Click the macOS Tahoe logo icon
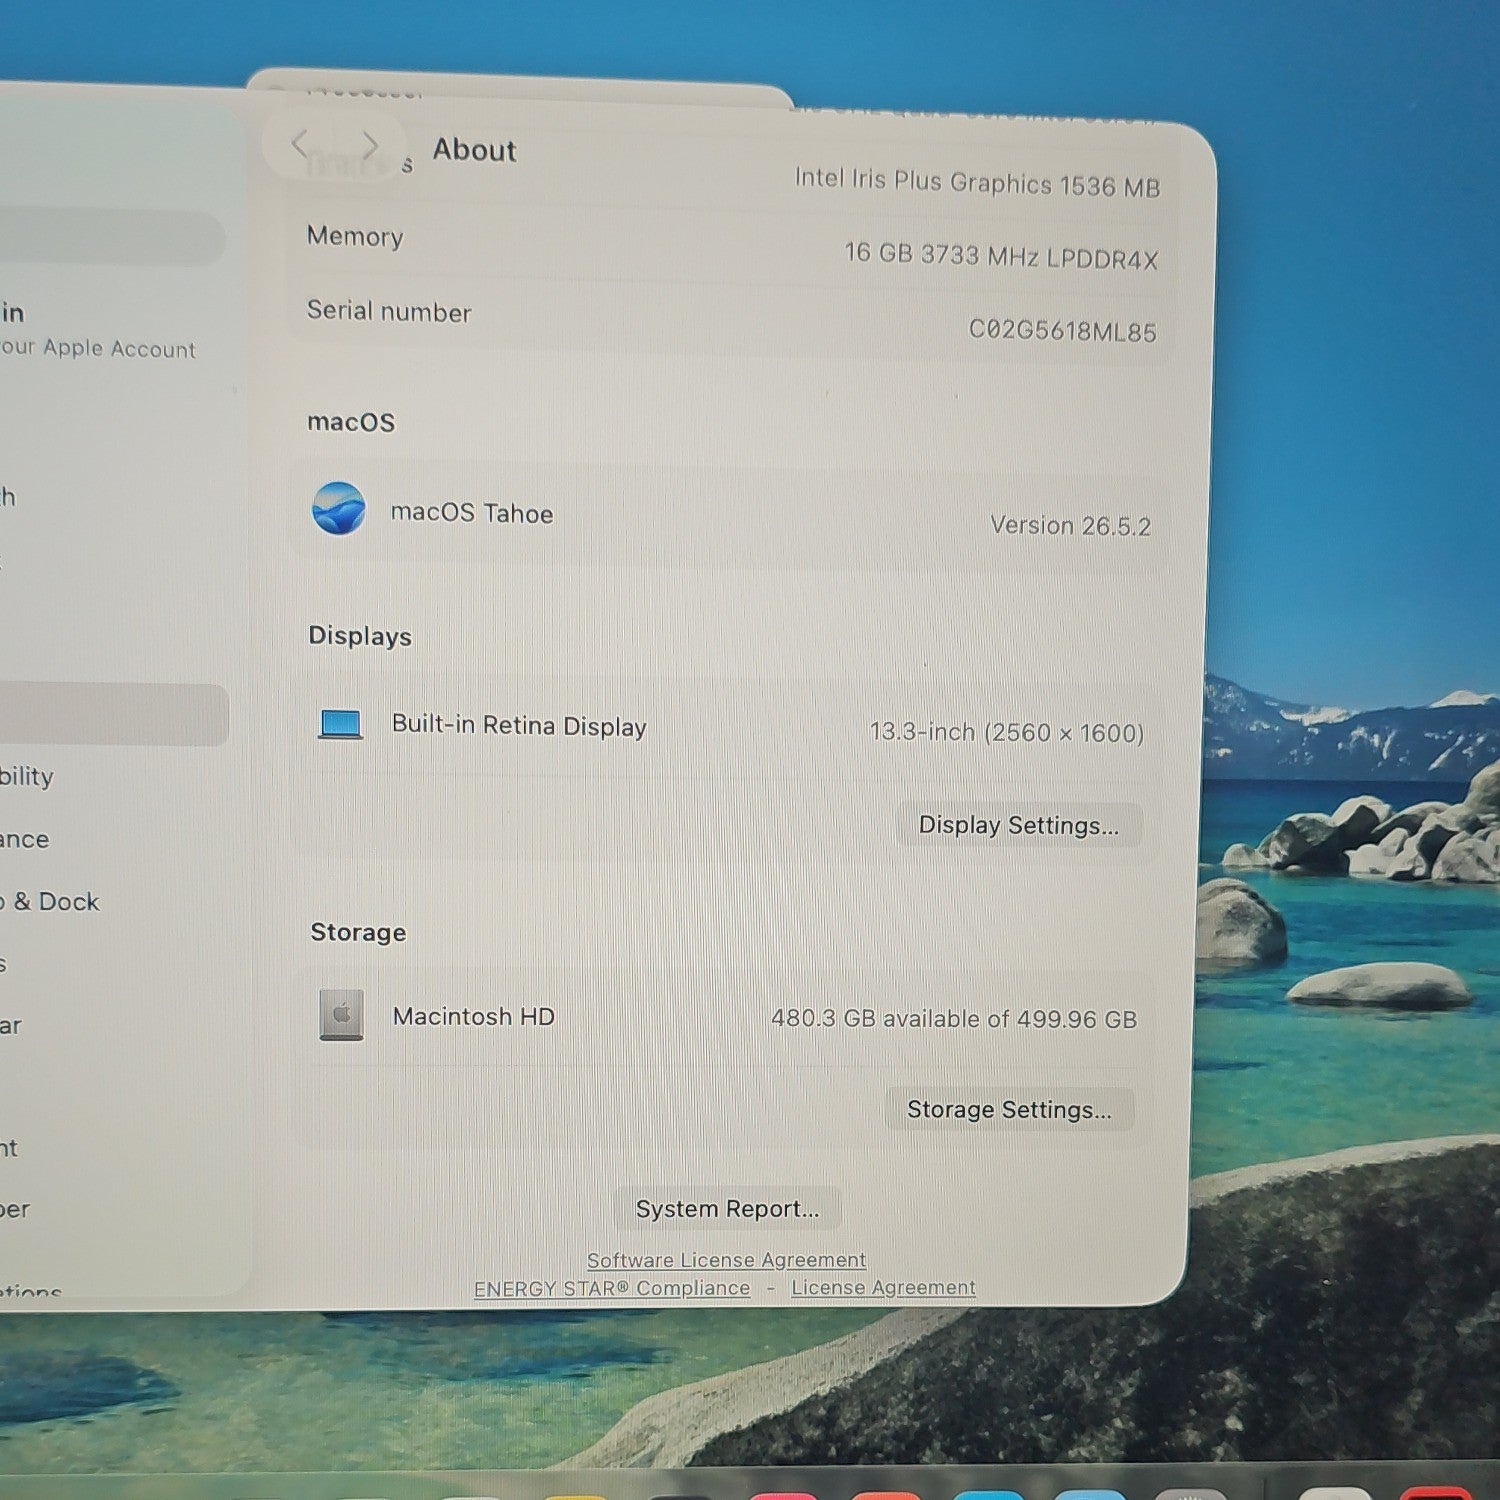 click(x=338, y=508)
